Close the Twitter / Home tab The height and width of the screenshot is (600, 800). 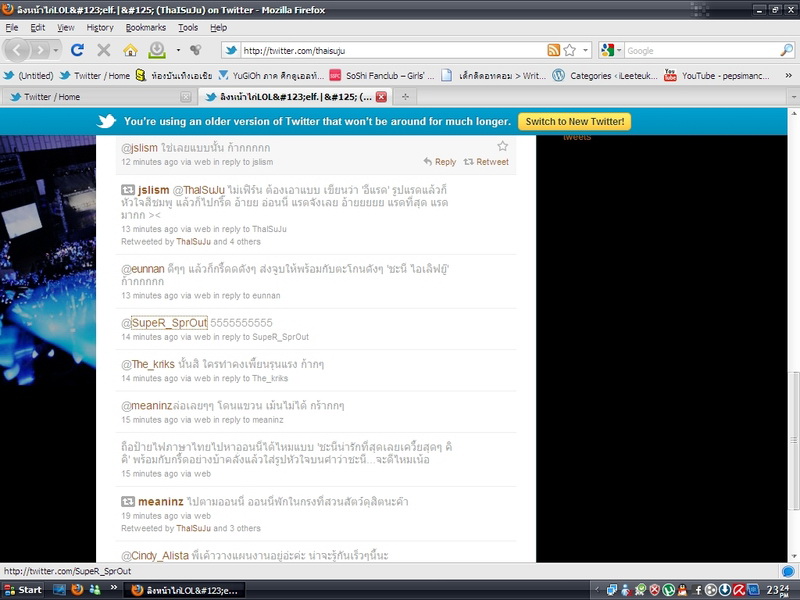click(186, 97)
